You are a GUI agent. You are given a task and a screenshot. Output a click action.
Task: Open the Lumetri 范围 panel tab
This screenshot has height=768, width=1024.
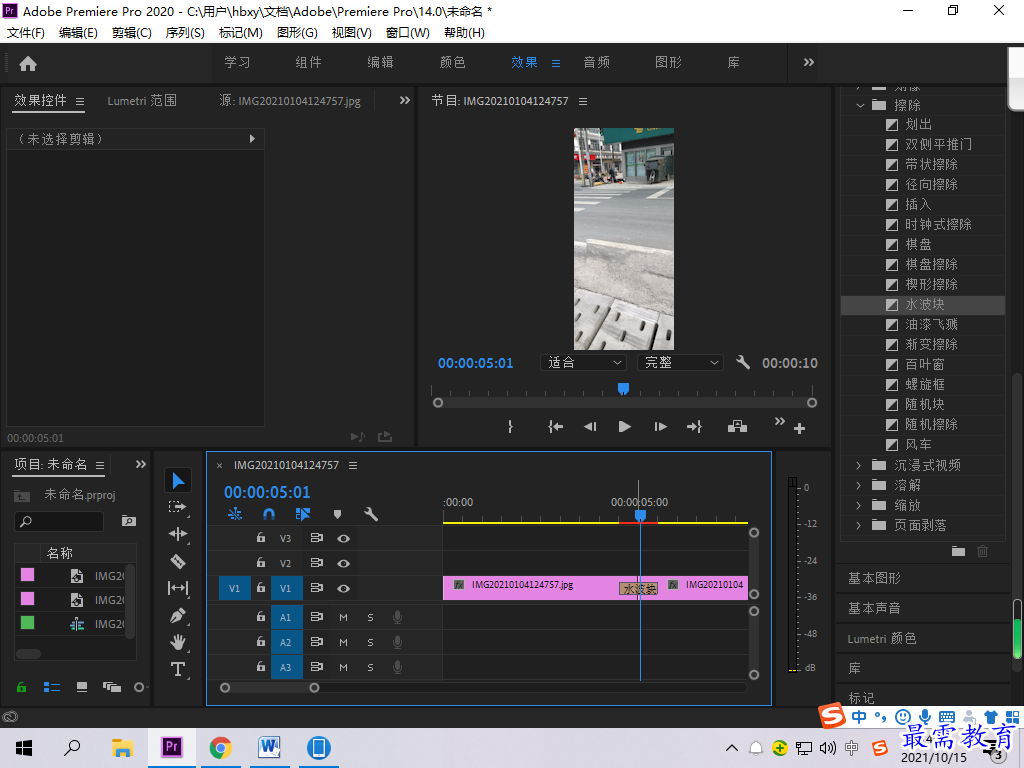click(142, 101)
